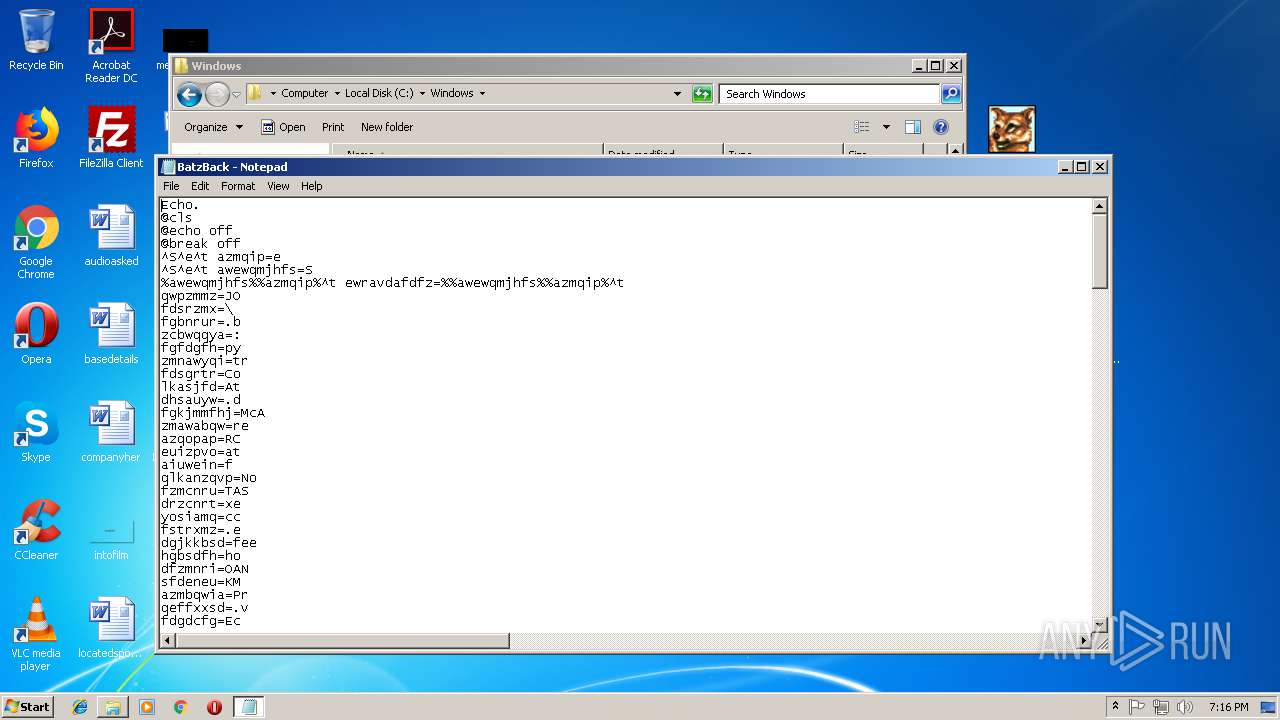Open the Chrome taskbar icon
The image size is (1280, 720).
tap(181, 707)
